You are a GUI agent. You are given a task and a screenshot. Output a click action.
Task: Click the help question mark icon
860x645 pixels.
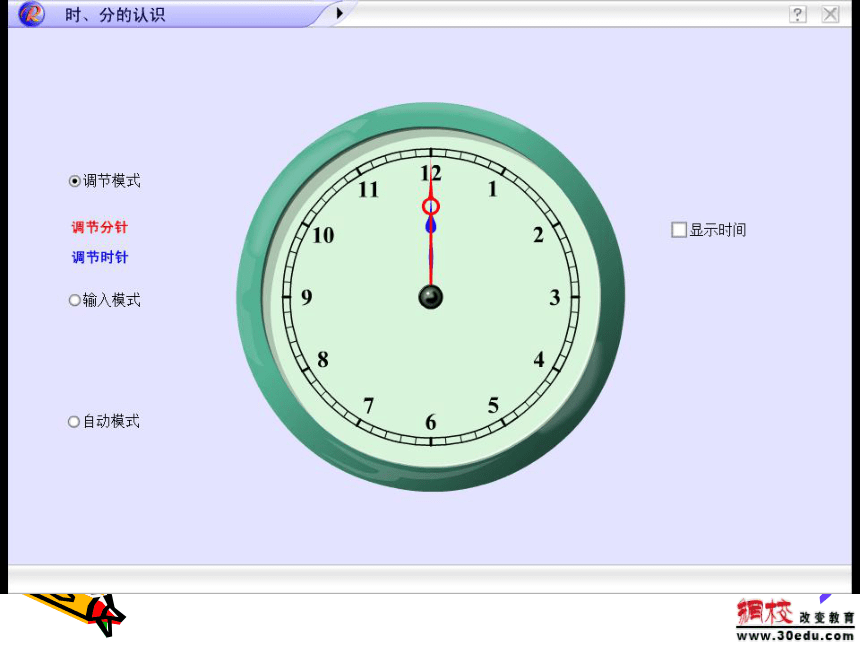(x=797, y=14)
